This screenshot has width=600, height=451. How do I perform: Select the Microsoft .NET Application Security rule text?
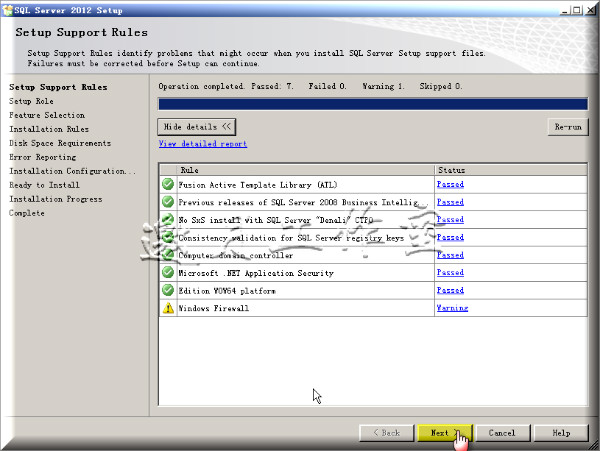coord(256,273)
